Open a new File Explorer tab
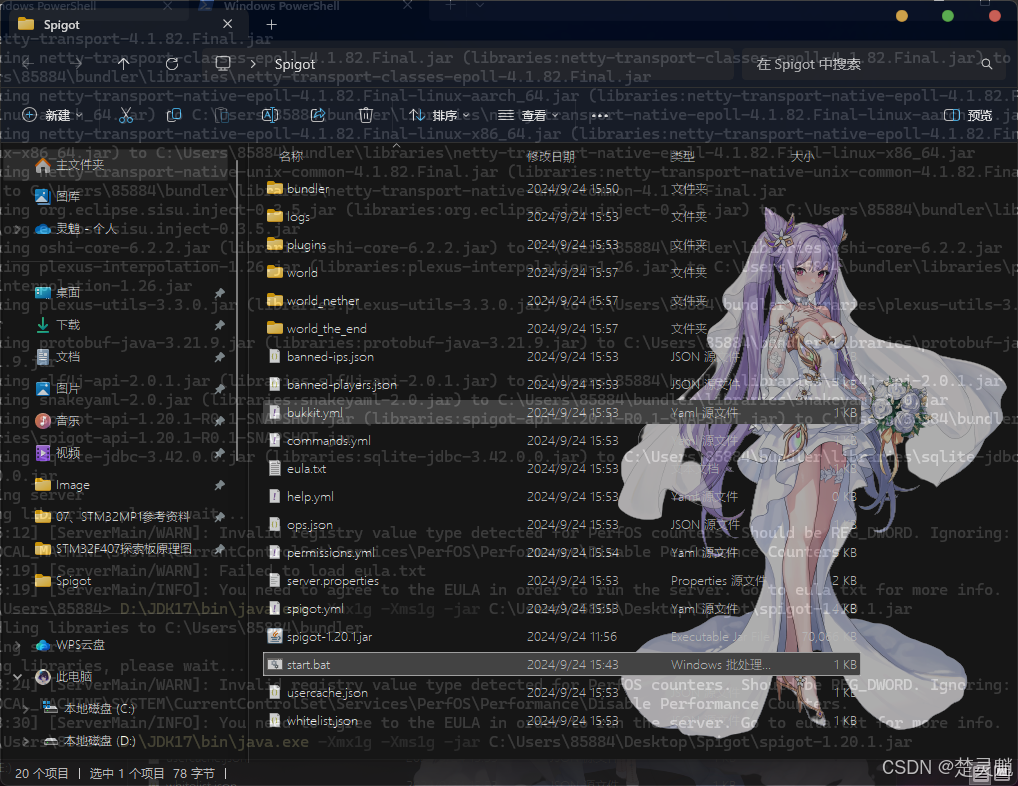This screenshot has height=786, width=1018. [271, 25]
